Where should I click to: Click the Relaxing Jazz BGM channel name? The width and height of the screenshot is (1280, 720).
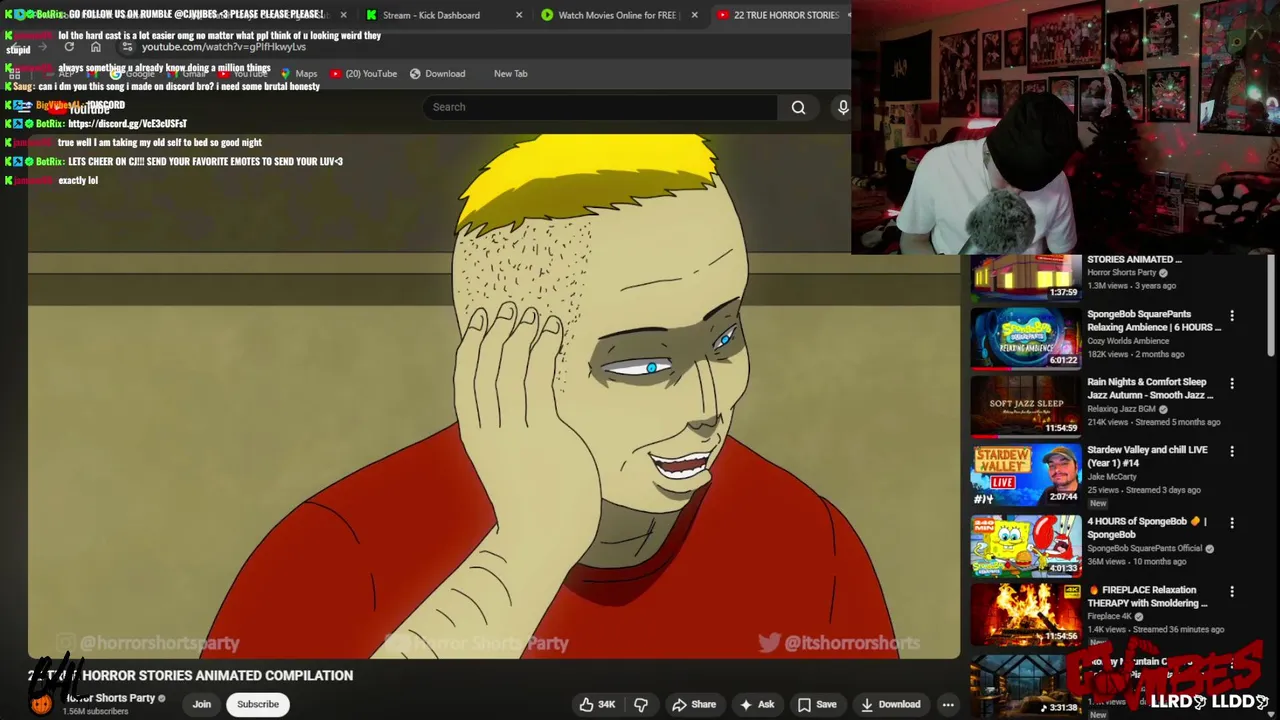coord(1121,409)
